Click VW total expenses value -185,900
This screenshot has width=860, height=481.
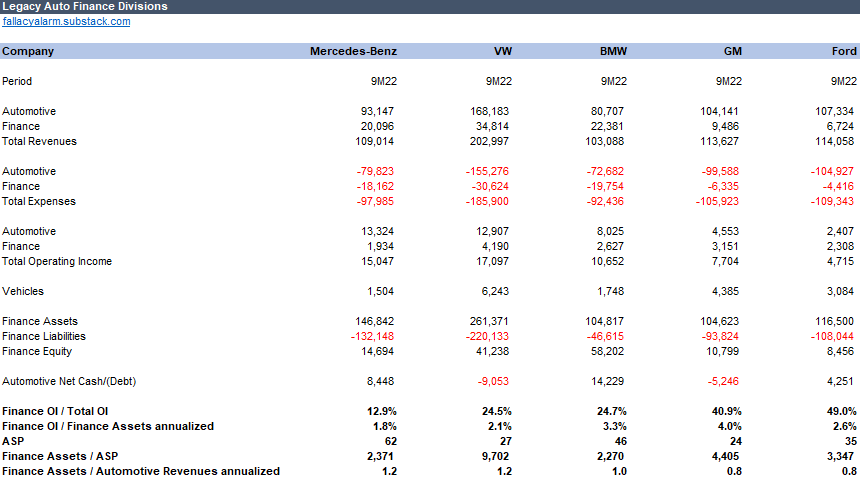click(x=487, y=201)
